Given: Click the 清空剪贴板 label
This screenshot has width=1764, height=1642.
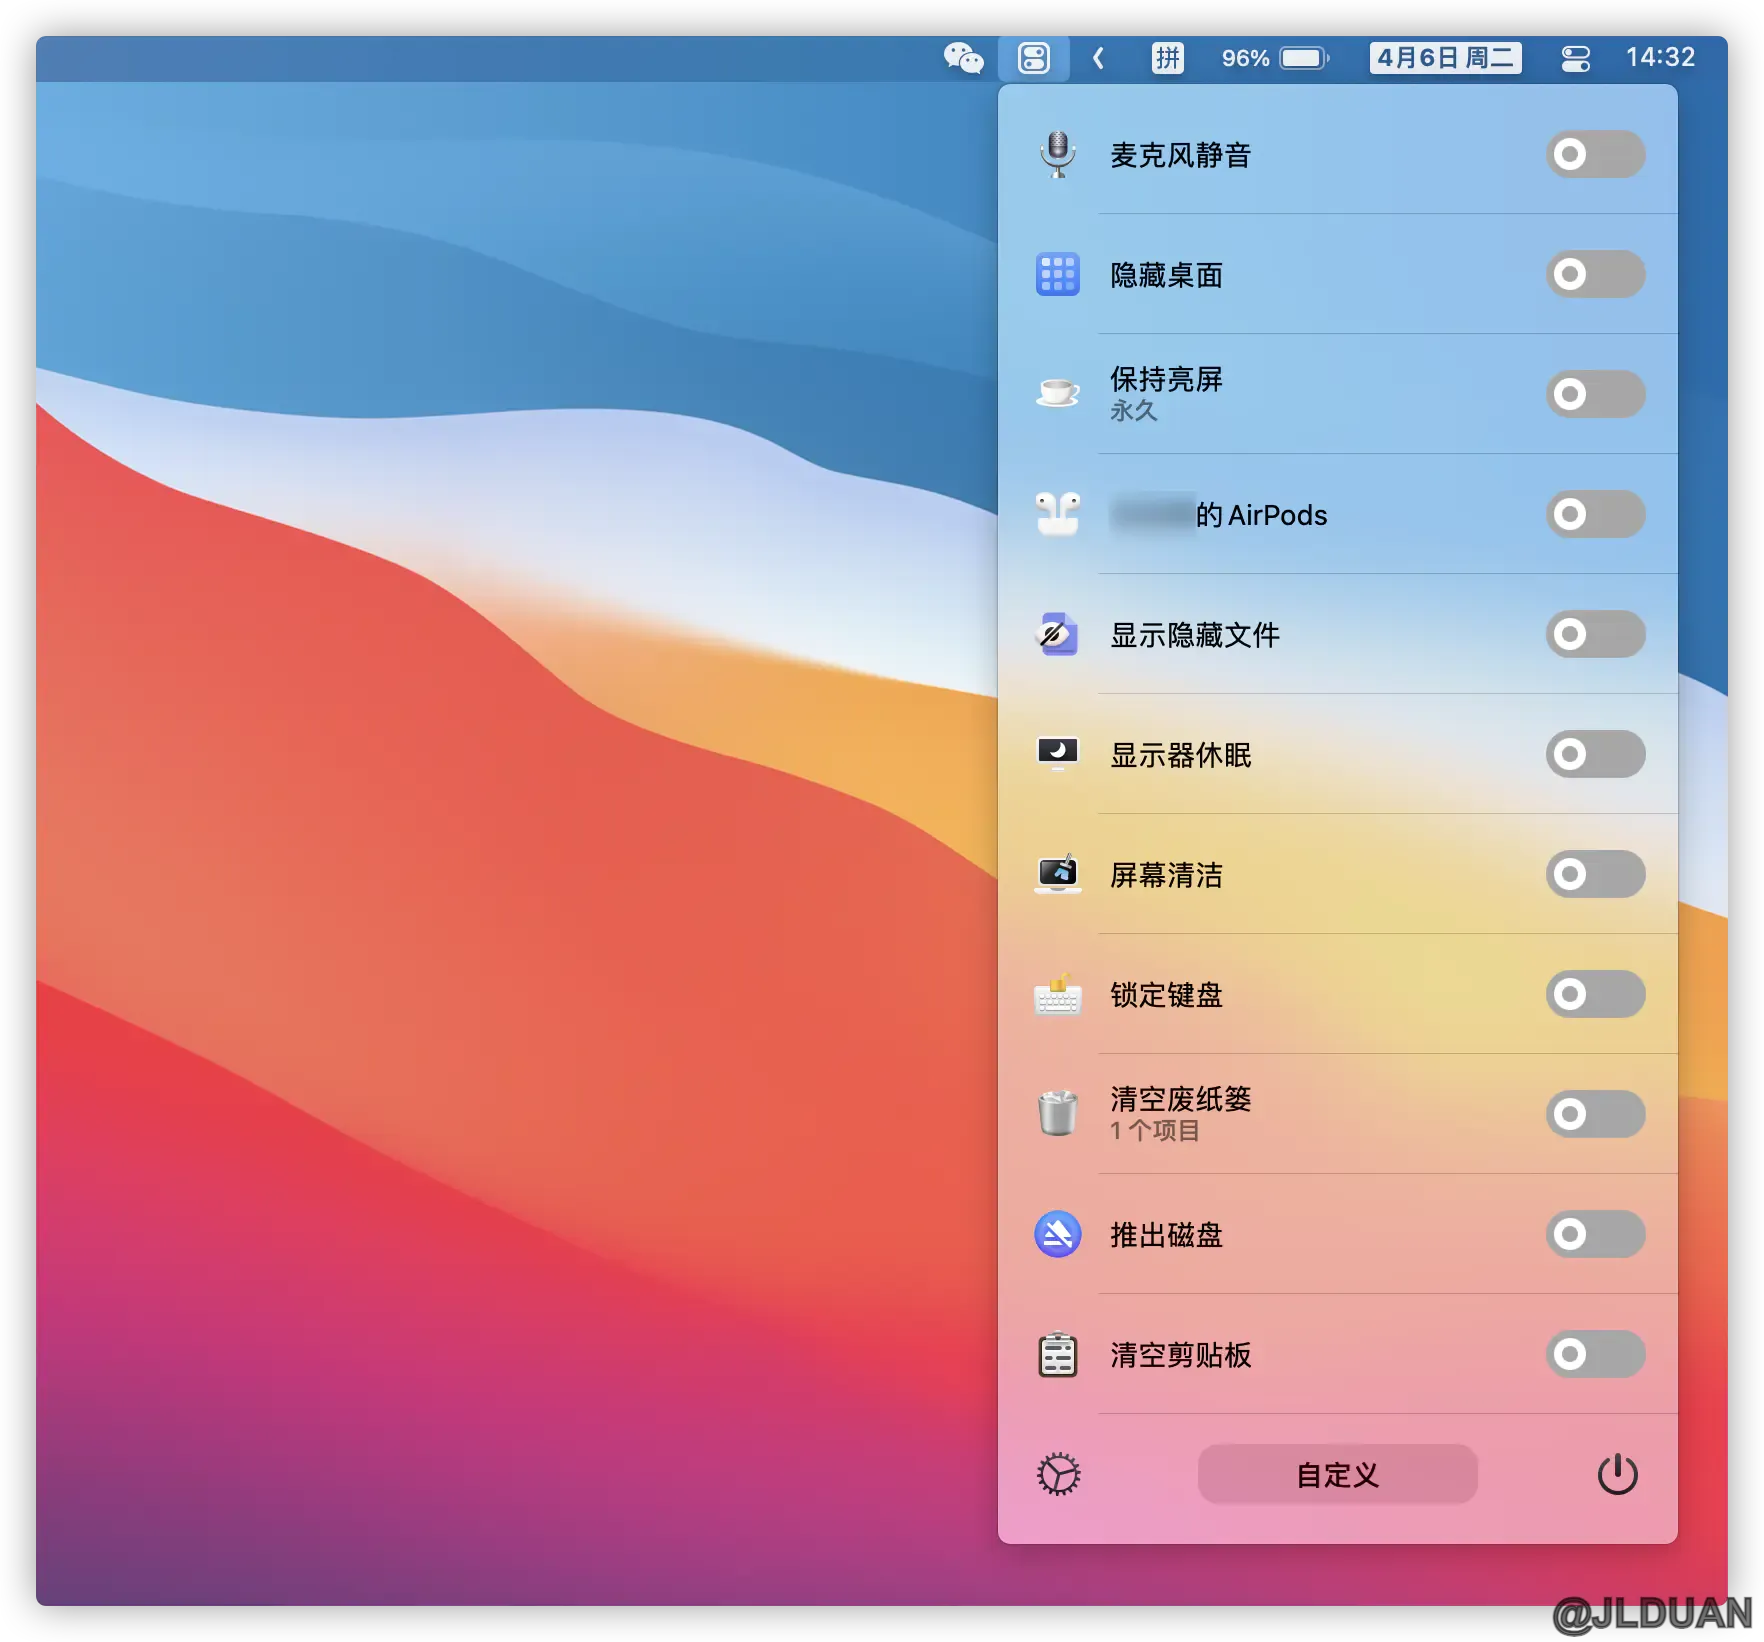Looking at the screenshot, I should click(x=1180, y=1355).
